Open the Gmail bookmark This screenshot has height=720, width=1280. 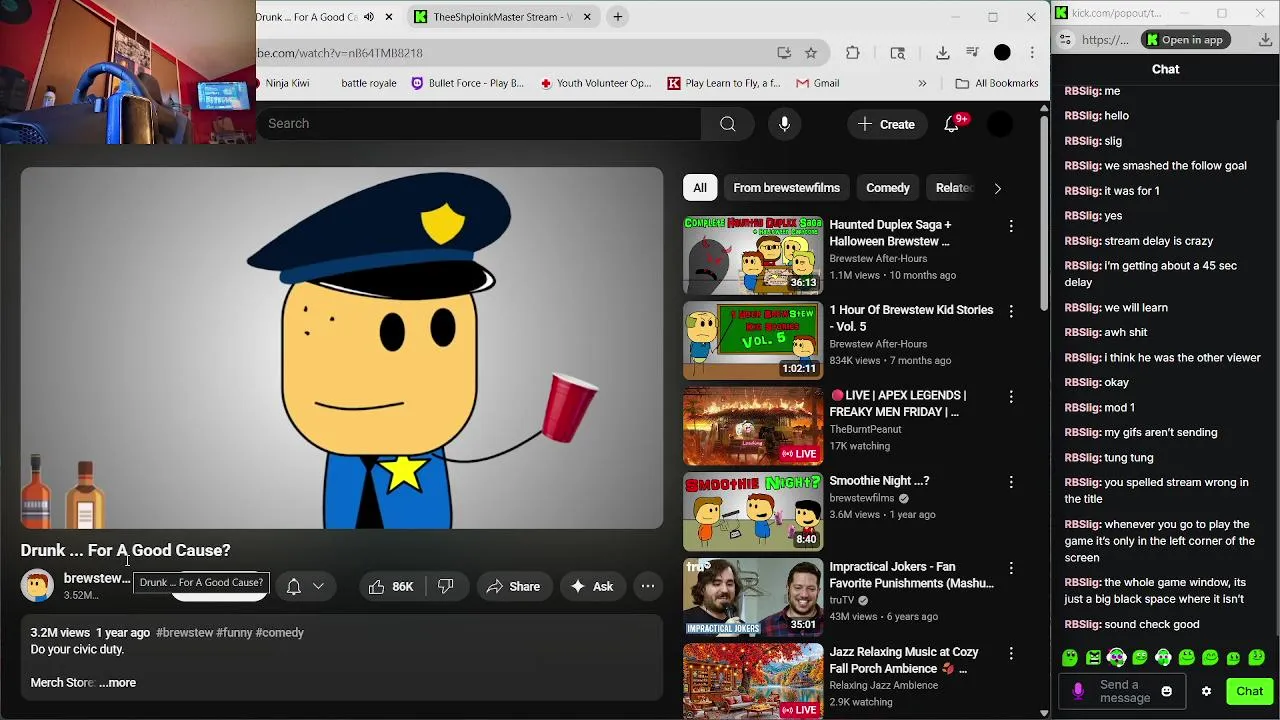817,83
